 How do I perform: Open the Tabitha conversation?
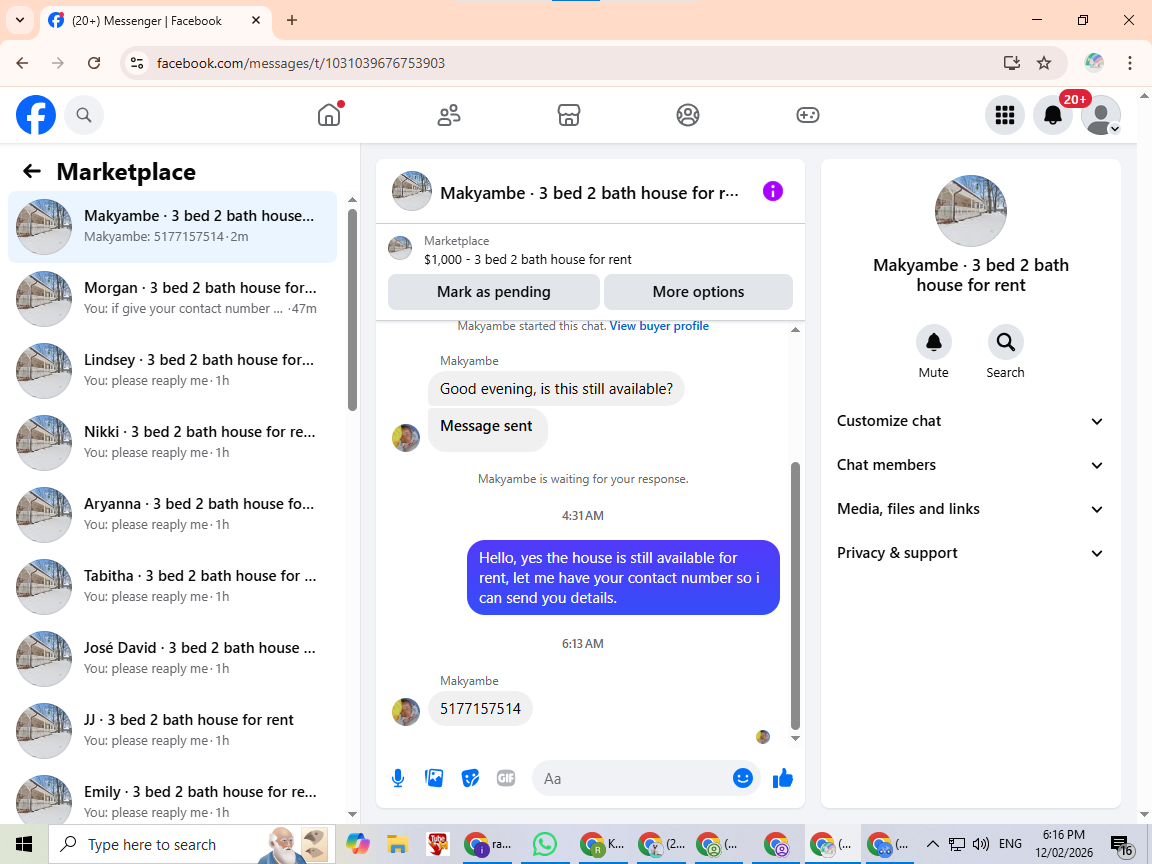[x=173, y=586]
